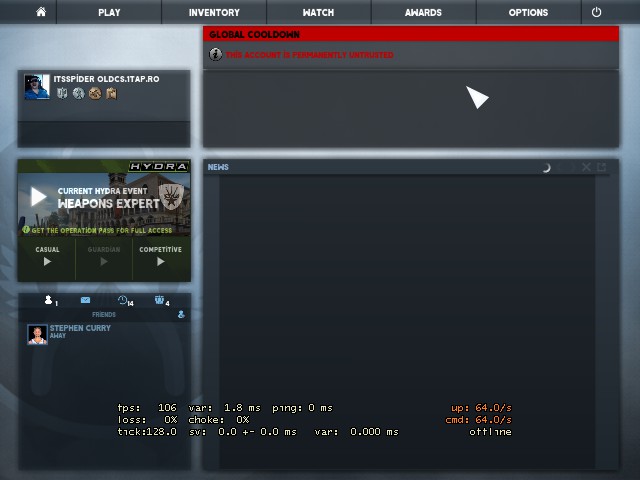
Task: Close the News panel
Action: [x=586, y=167]
